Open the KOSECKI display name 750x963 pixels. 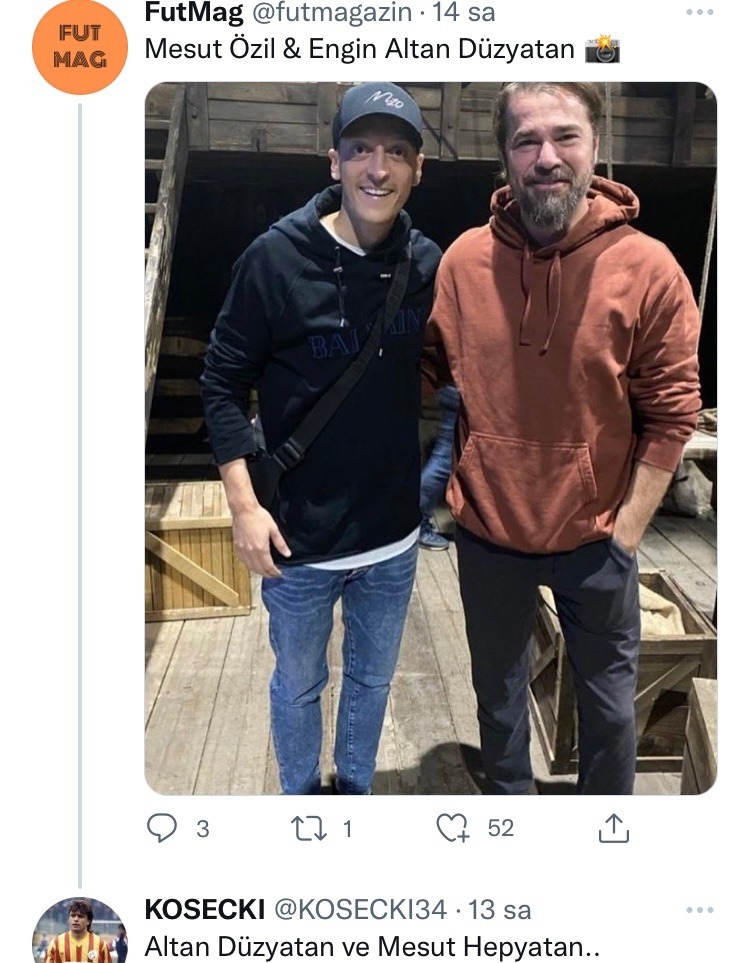pyautogui.click(x=204, y=910)
